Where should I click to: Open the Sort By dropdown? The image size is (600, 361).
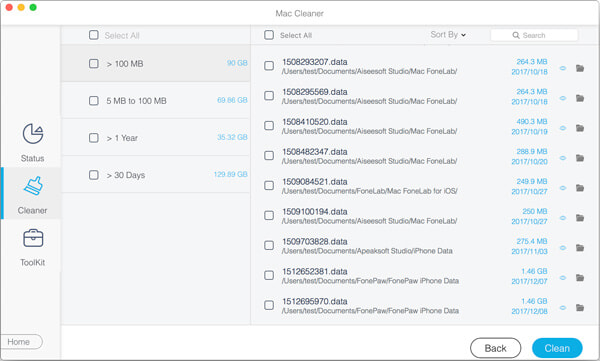[x=448, y=35]
